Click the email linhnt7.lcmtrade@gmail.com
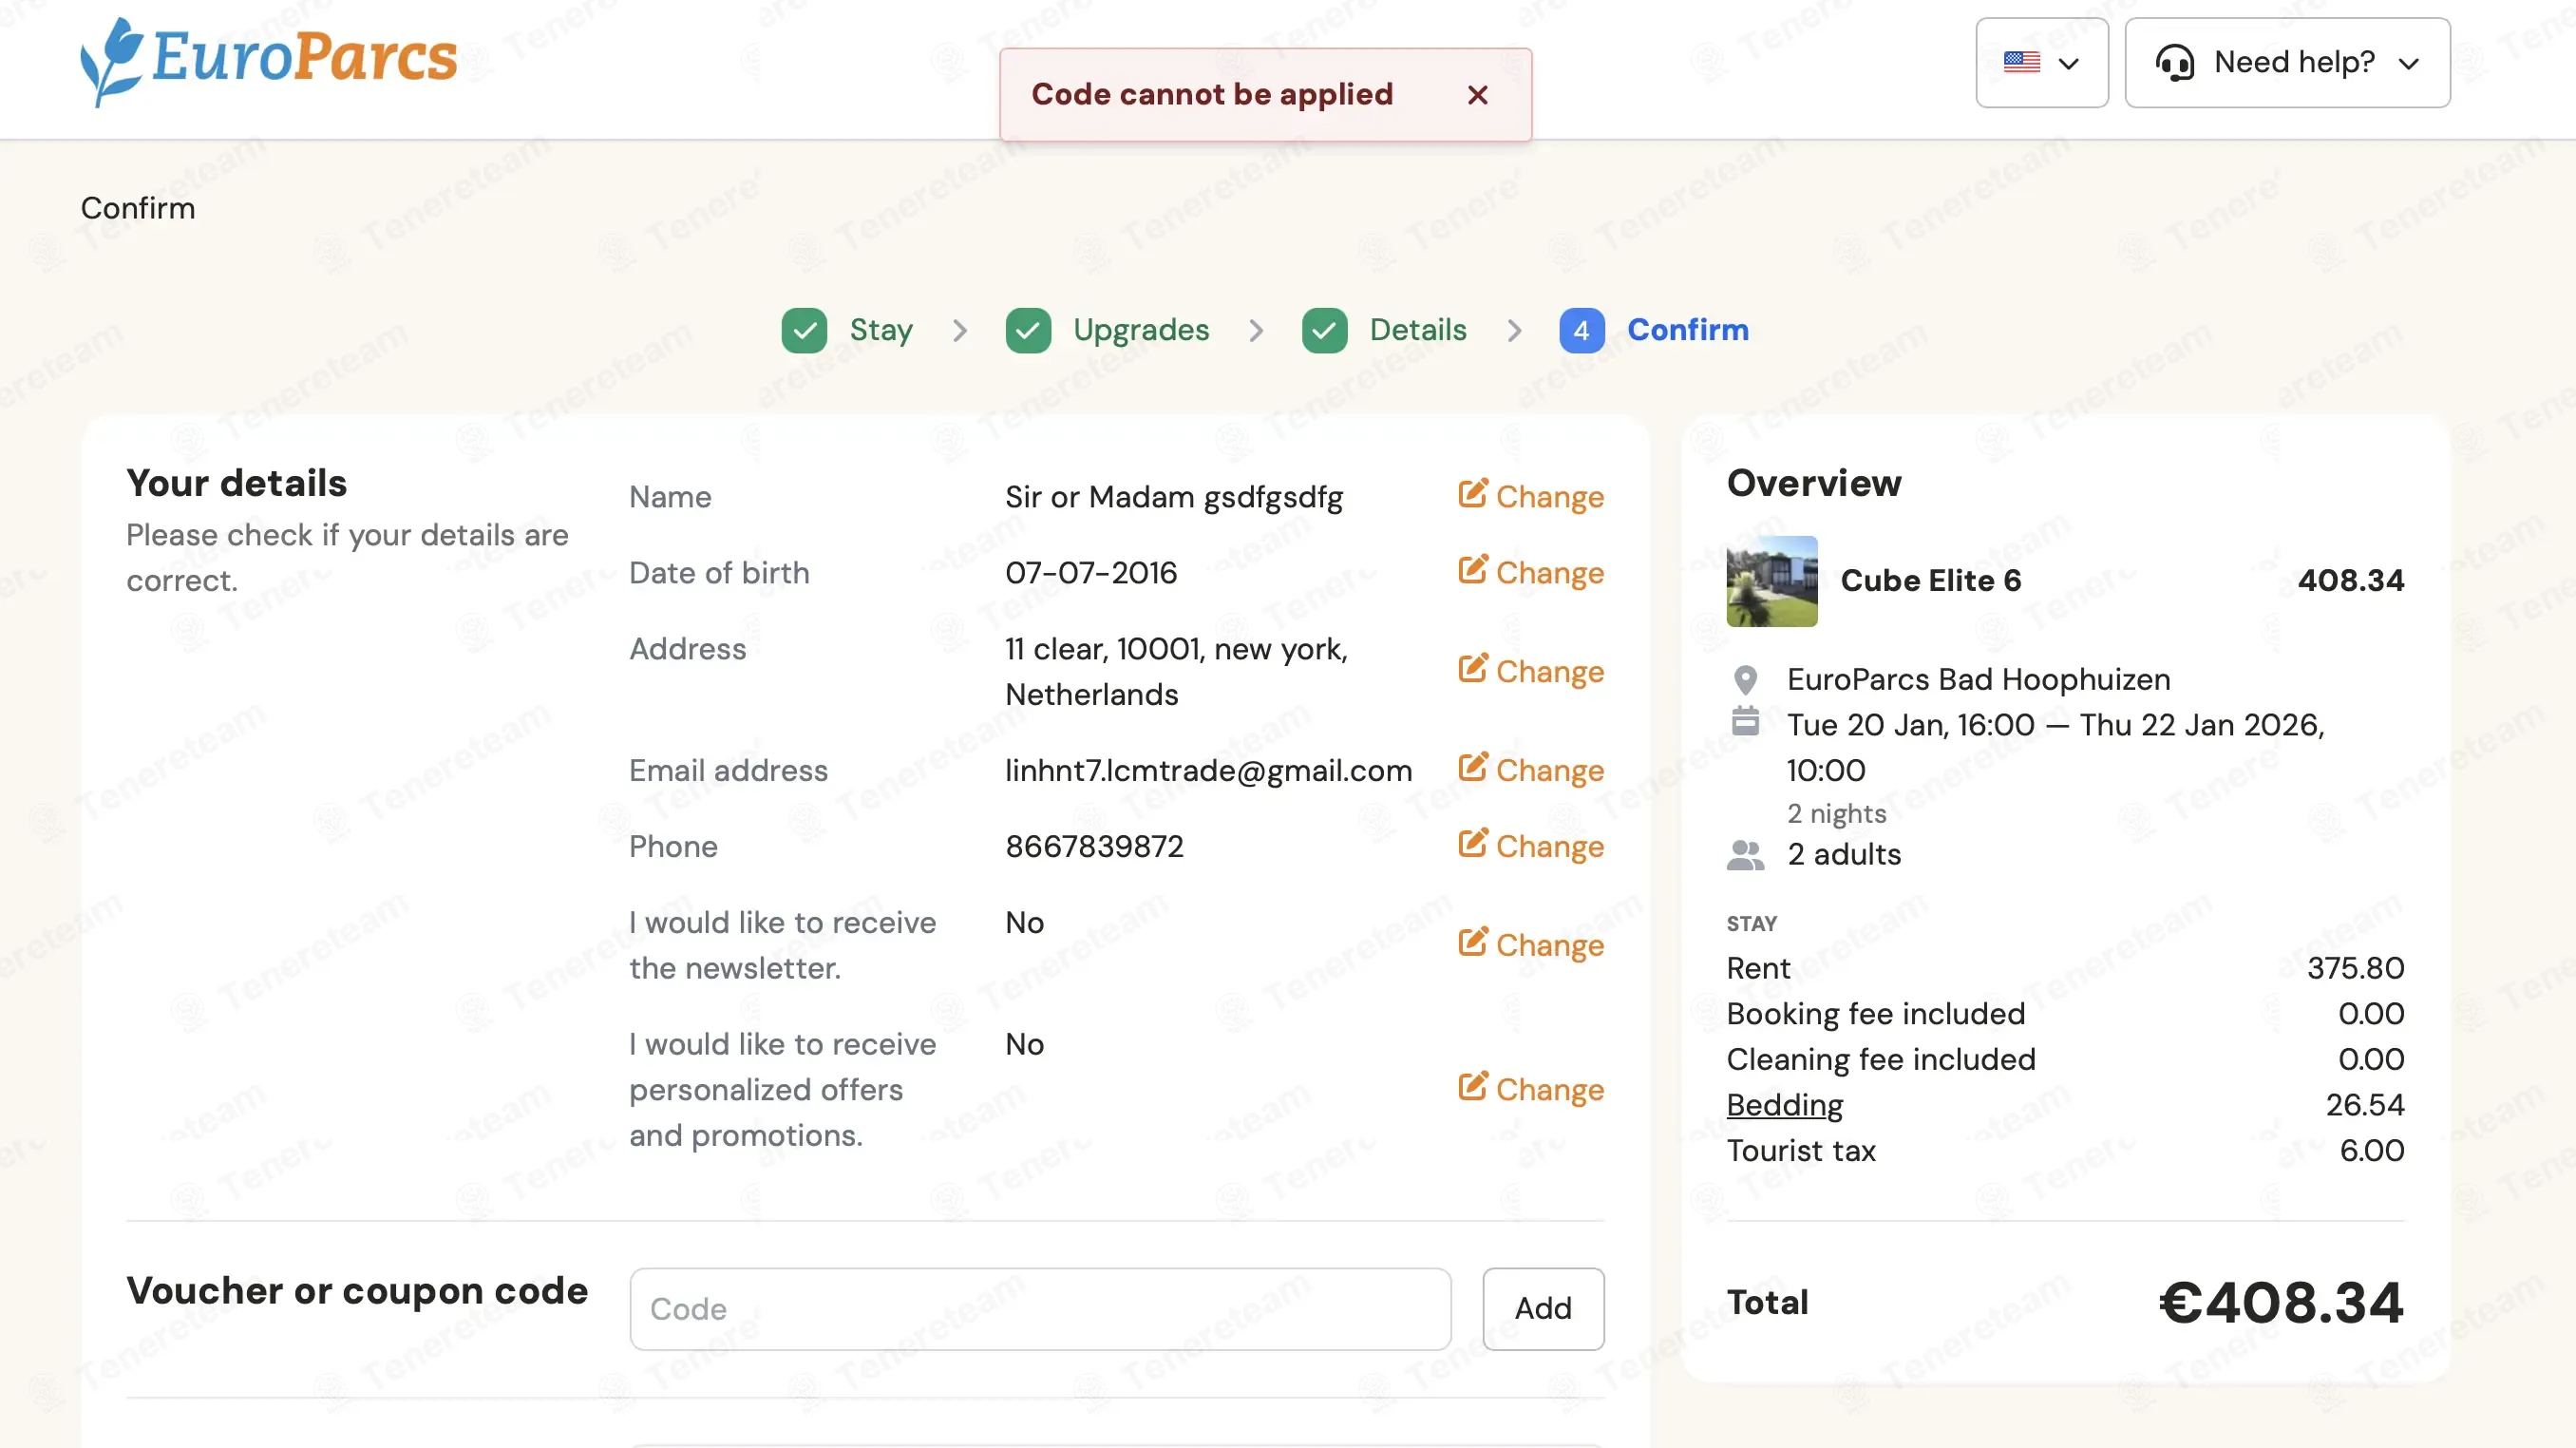The image size is (2576, 1448). pos(1208,770)
